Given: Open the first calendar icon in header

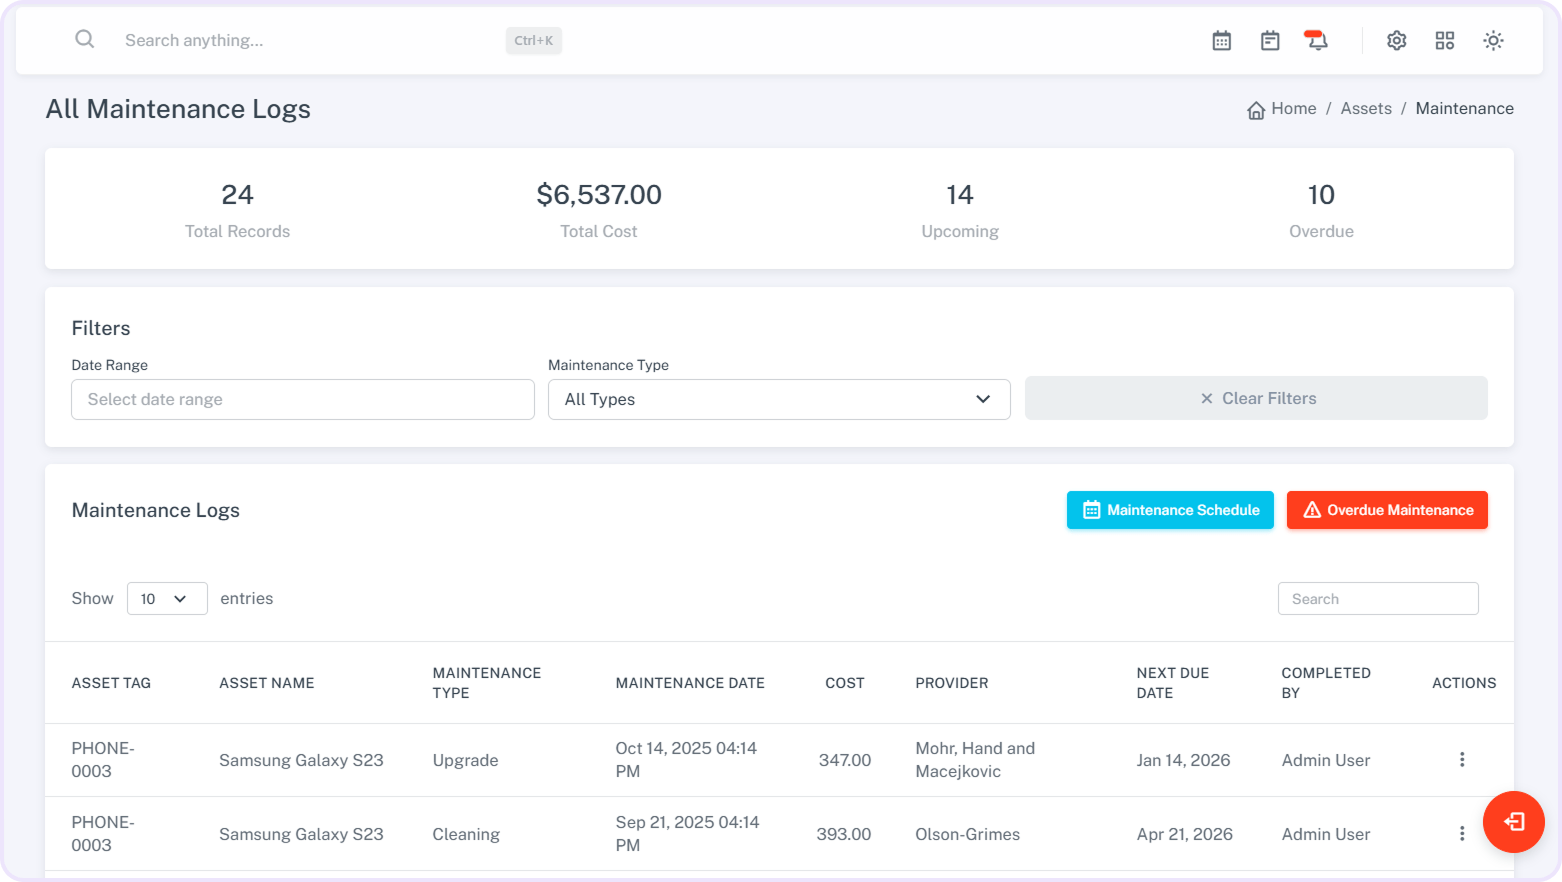Looking at the screenshot, I should coord(1221,41).
